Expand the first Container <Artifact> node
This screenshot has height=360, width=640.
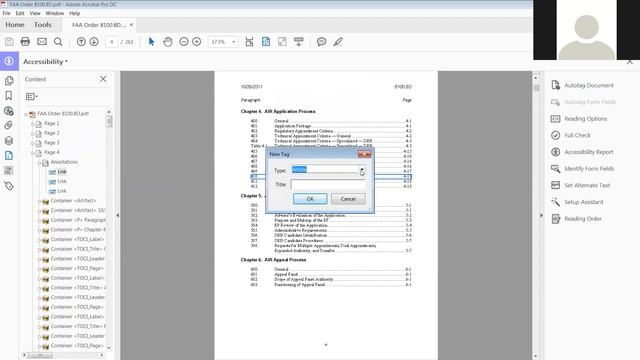pyautogui.click(x=39, y=201)
